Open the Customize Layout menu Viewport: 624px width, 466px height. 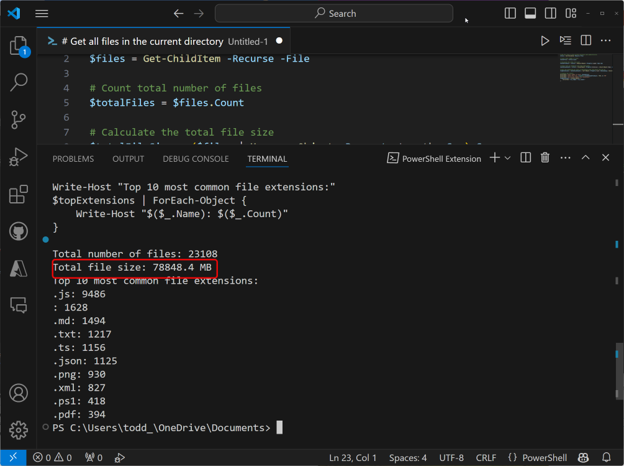pyautogui.click(x=571, y=14)
